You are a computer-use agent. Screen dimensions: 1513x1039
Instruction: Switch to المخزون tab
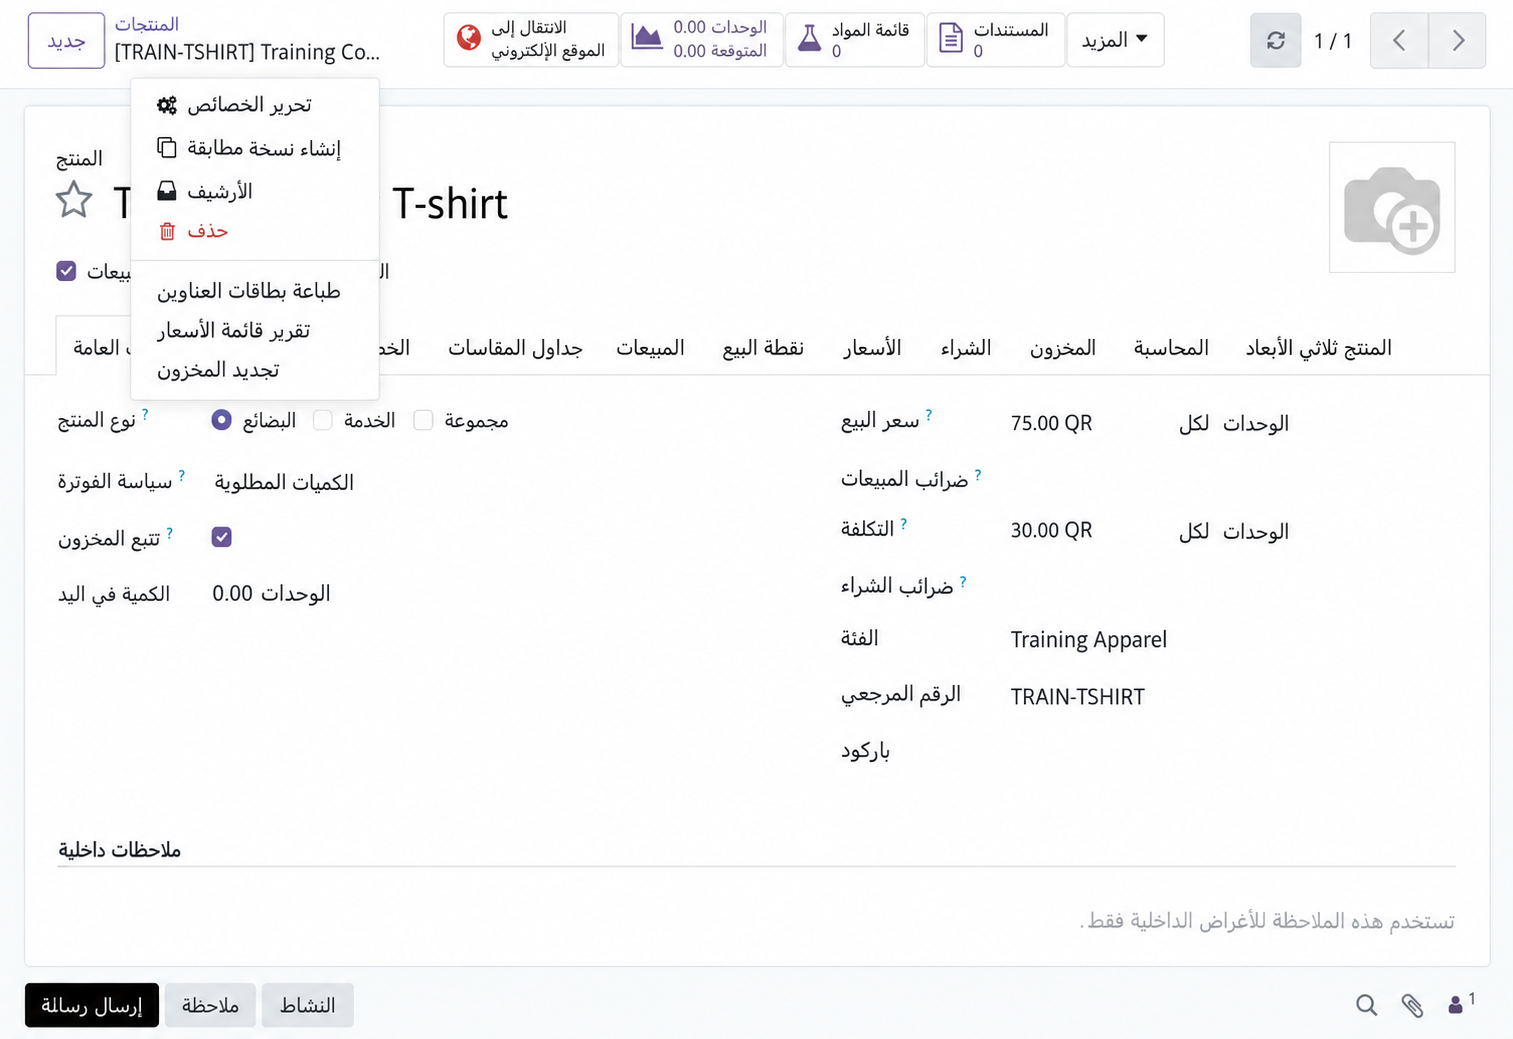(x=1063, y=347)
